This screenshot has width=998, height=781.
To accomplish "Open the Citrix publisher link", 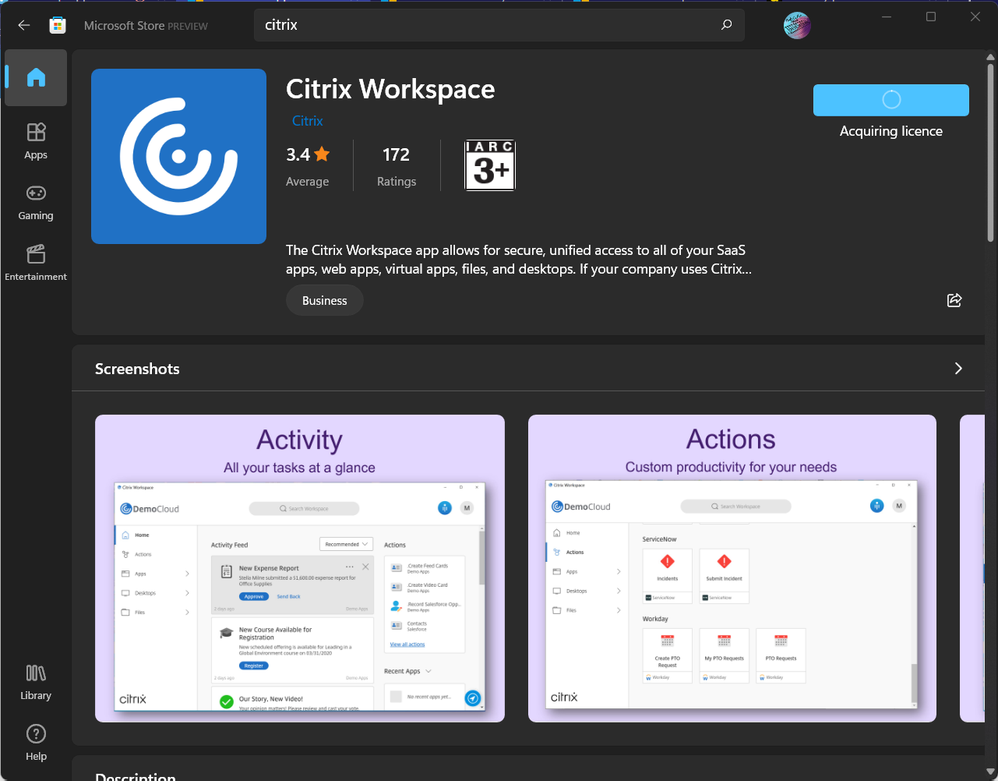I will 307,120.
